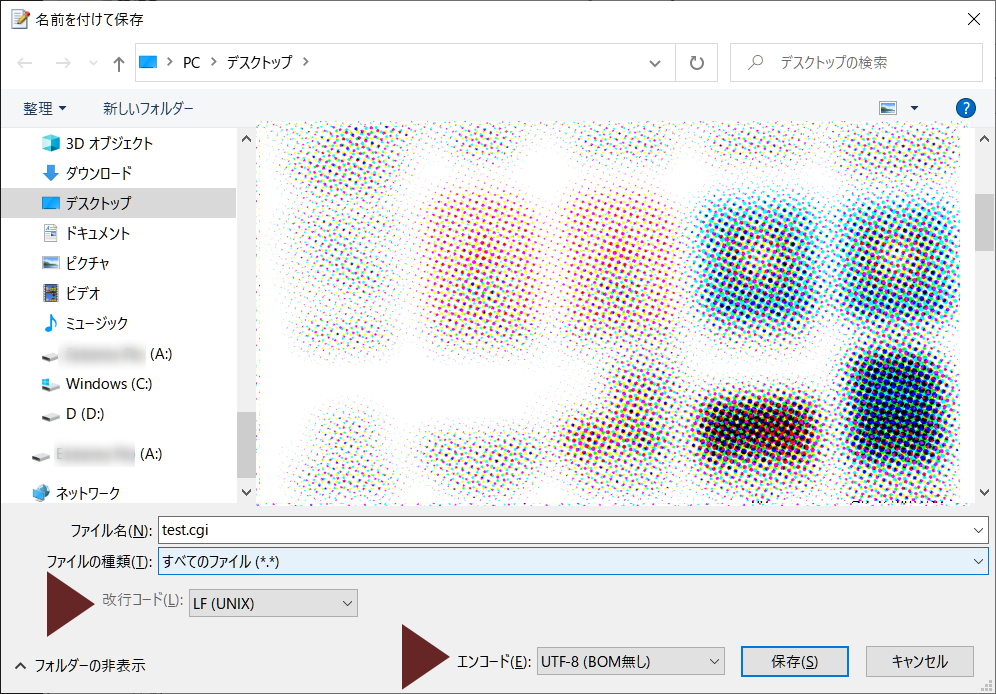Focus the デスクトップの検索 search box
This screenshot has width=996, height=694.
856,62
